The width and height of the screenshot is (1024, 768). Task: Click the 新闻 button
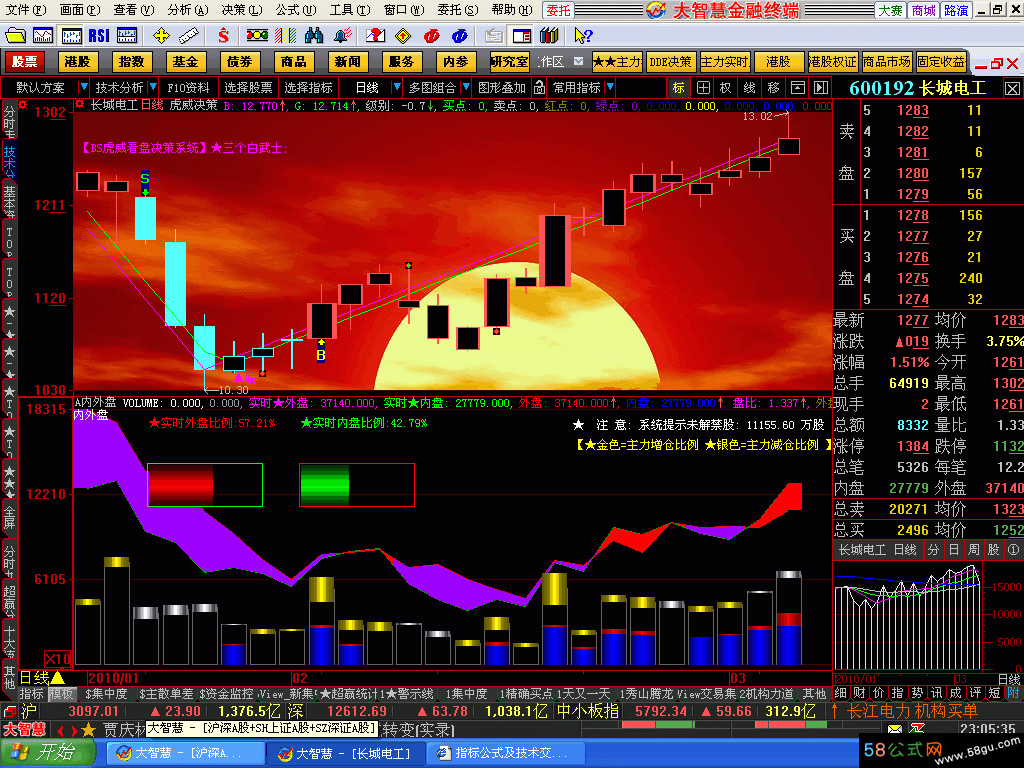pyautogui.click(x=347, y=61)
